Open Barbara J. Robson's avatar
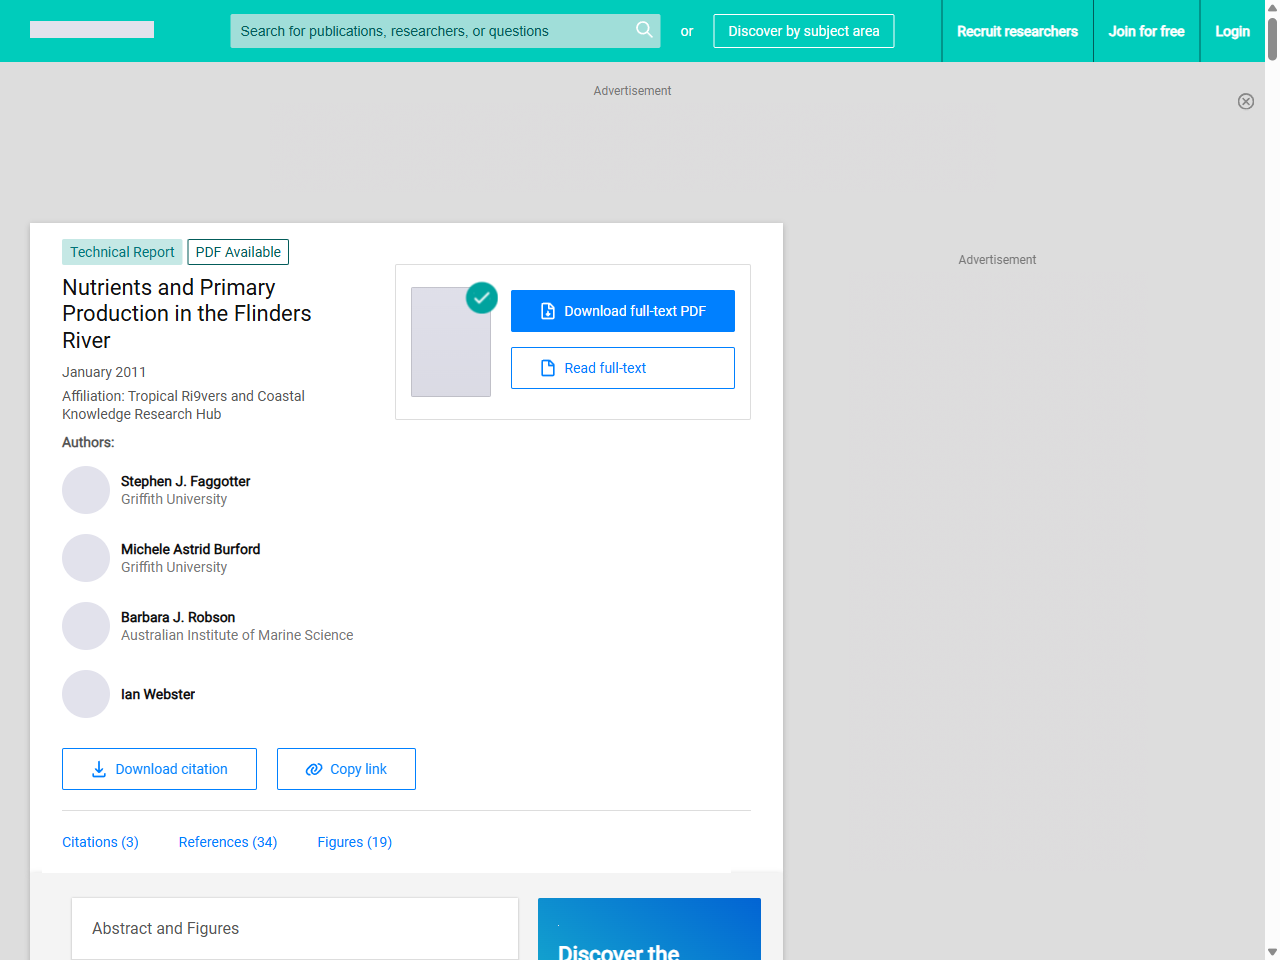Screen dimensions: 1280x960 pos(86,626)
